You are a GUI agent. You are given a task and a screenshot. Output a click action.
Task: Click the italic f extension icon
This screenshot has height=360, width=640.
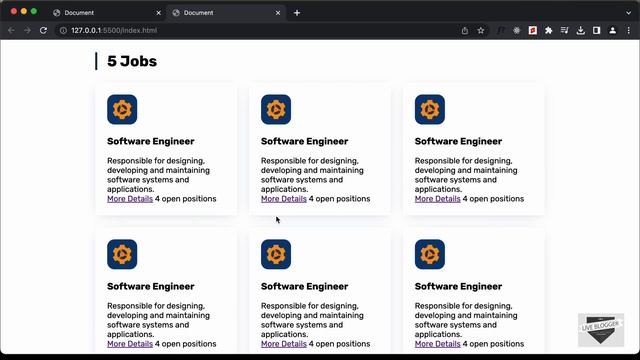(501, 31)
